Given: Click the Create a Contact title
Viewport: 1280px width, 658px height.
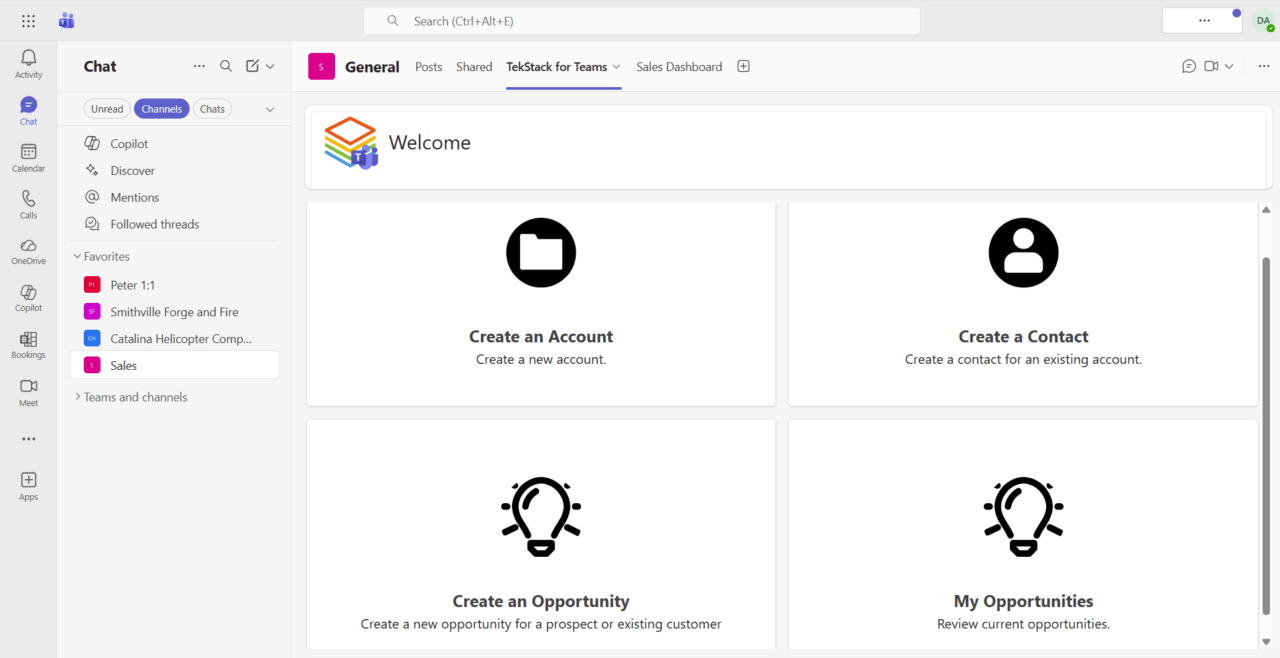Looking at the screenshot, I should [1023, 337].
